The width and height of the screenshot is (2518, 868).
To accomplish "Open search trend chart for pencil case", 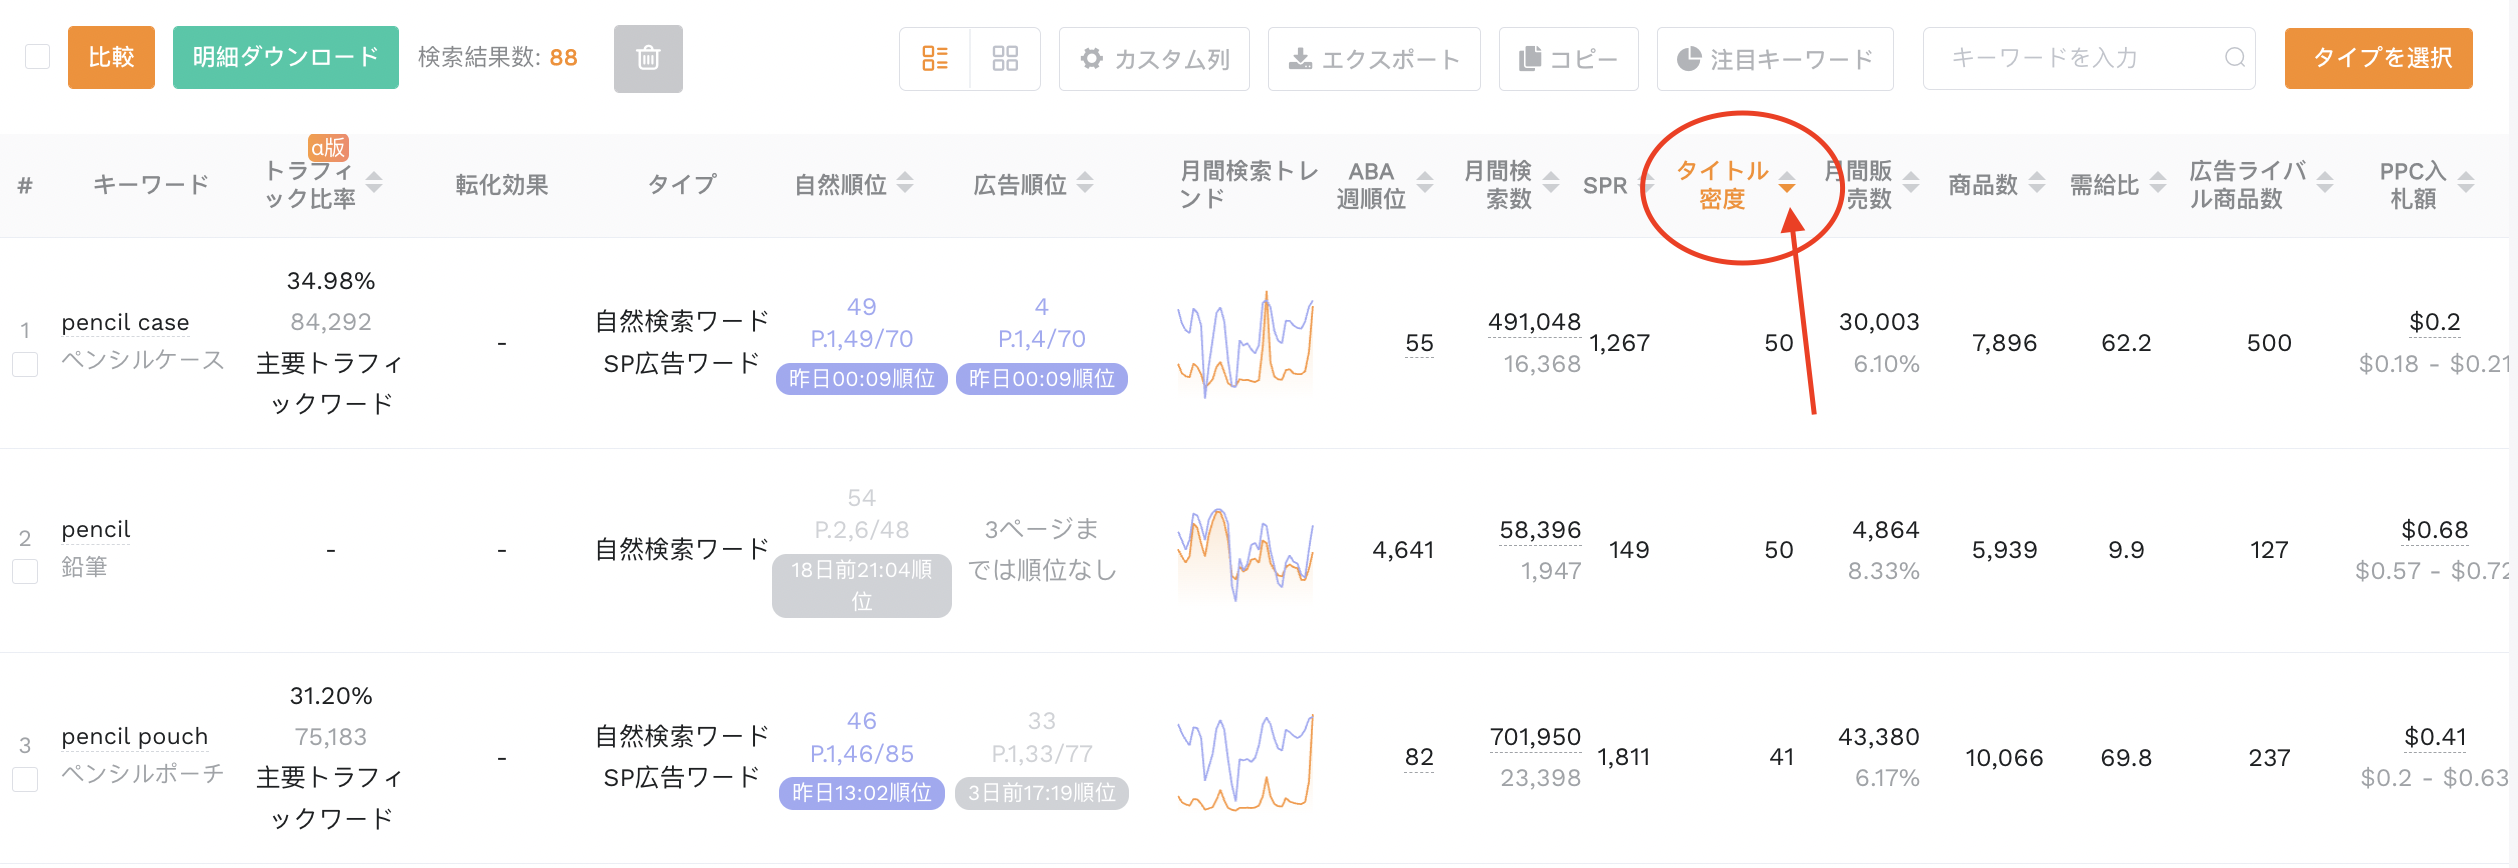I will tap(1245, 343).
